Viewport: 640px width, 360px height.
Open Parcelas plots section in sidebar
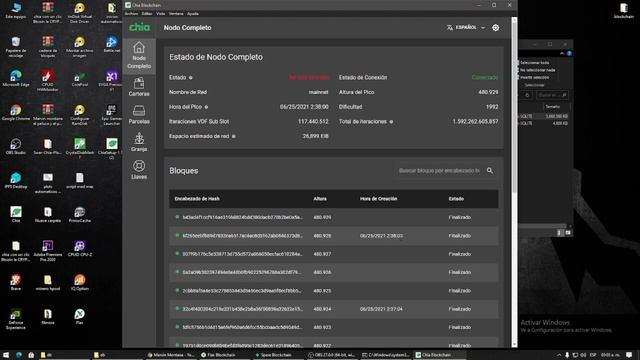(139, 115)
